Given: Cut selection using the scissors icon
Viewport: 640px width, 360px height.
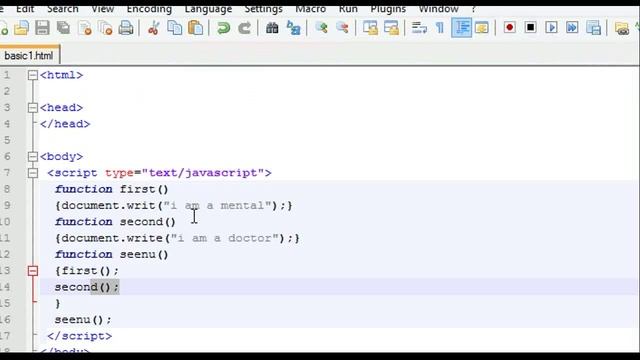Looking at the screenshot, I should click(x=153, y=28).
